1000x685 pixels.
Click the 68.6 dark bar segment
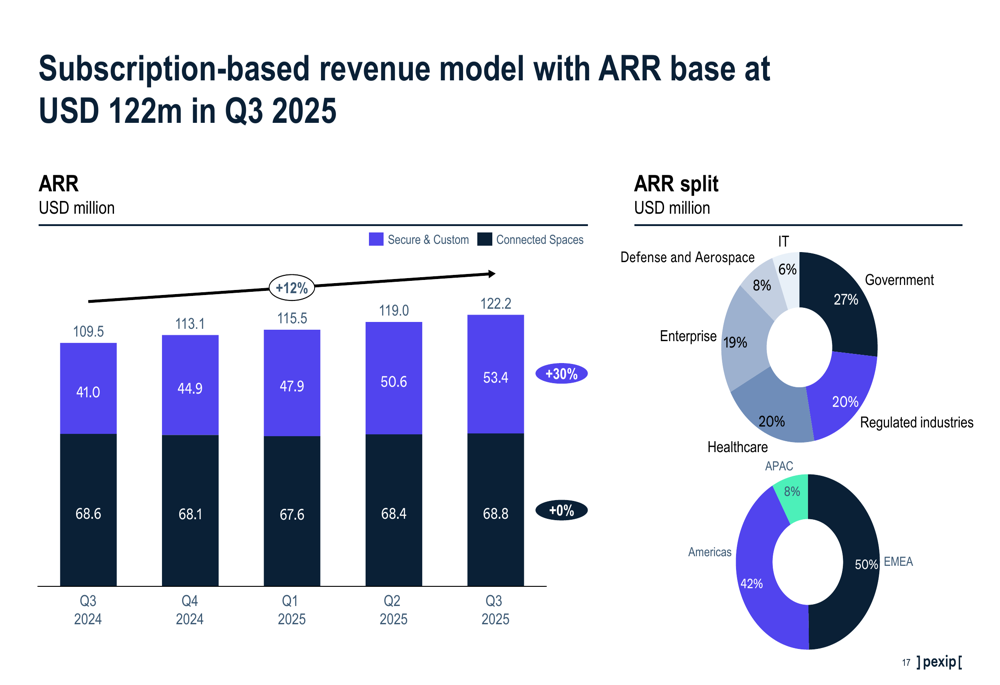coord(88,510)
